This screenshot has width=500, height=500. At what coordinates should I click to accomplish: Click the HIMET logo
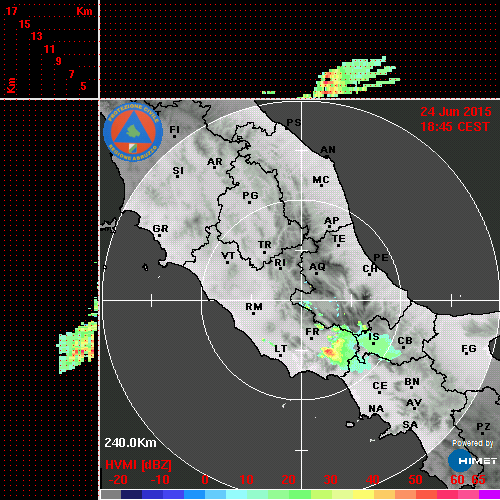tap(473, 461)
